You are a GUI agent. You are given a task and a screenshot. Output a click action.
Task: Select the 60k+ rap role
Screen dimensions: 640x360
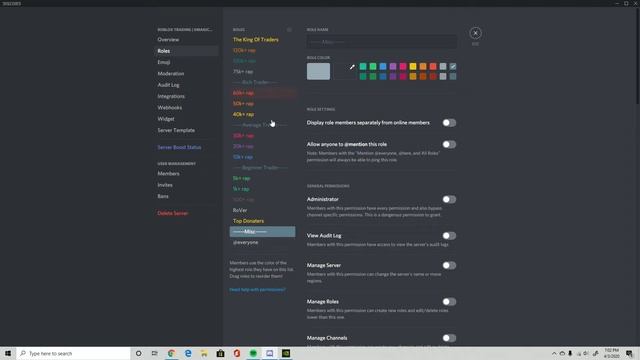pos(262,93)
